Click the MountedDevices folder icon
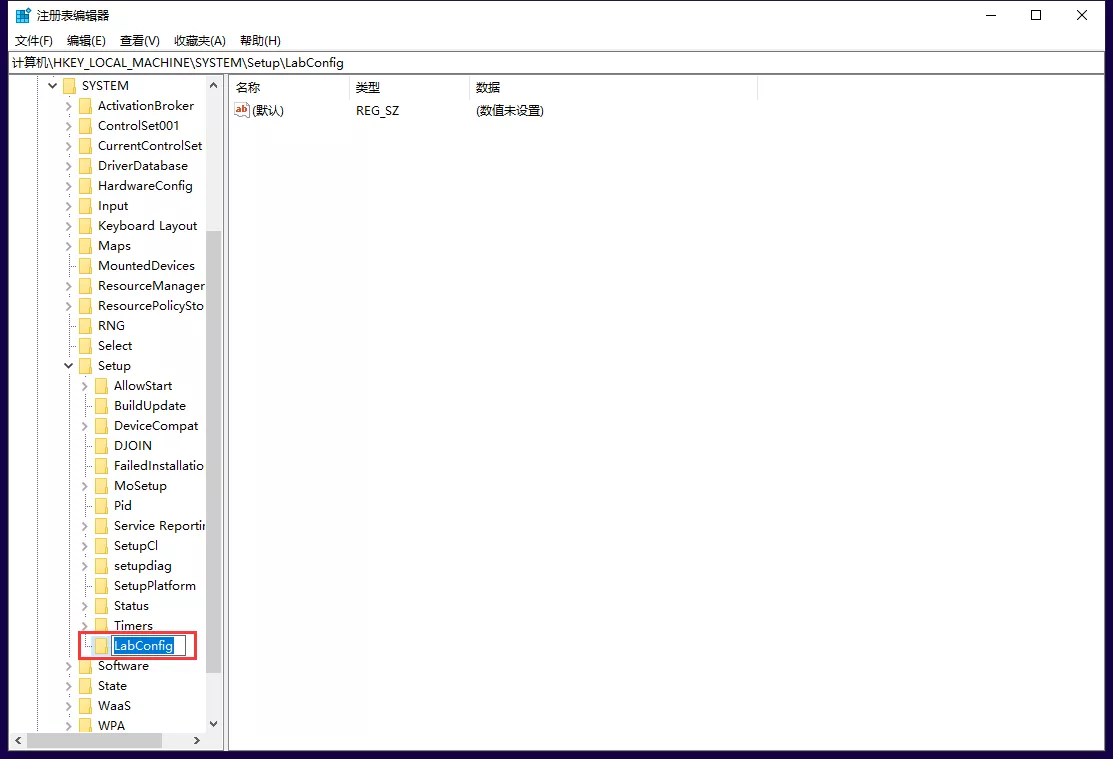 (85, 266)
